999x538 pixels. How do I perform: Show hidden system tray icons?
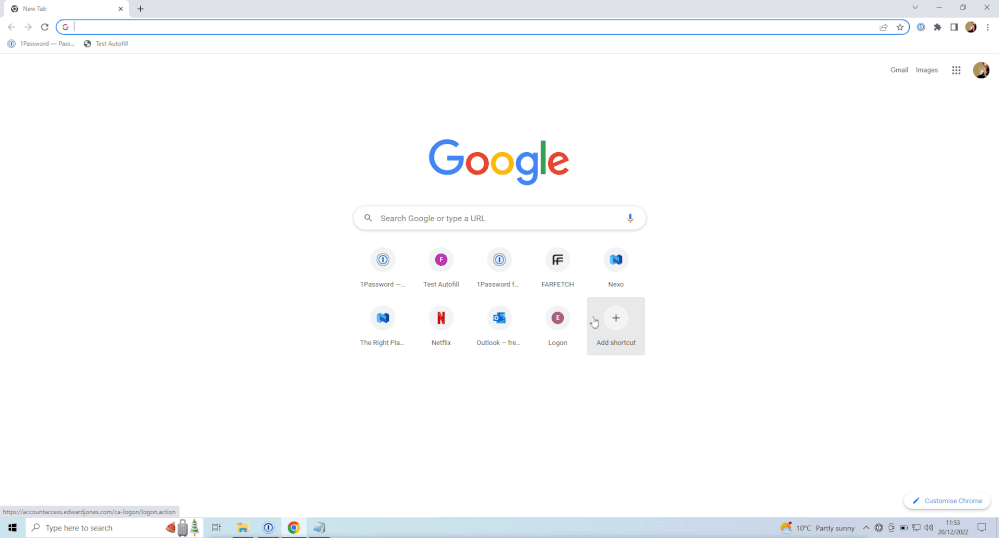(866, 527)
